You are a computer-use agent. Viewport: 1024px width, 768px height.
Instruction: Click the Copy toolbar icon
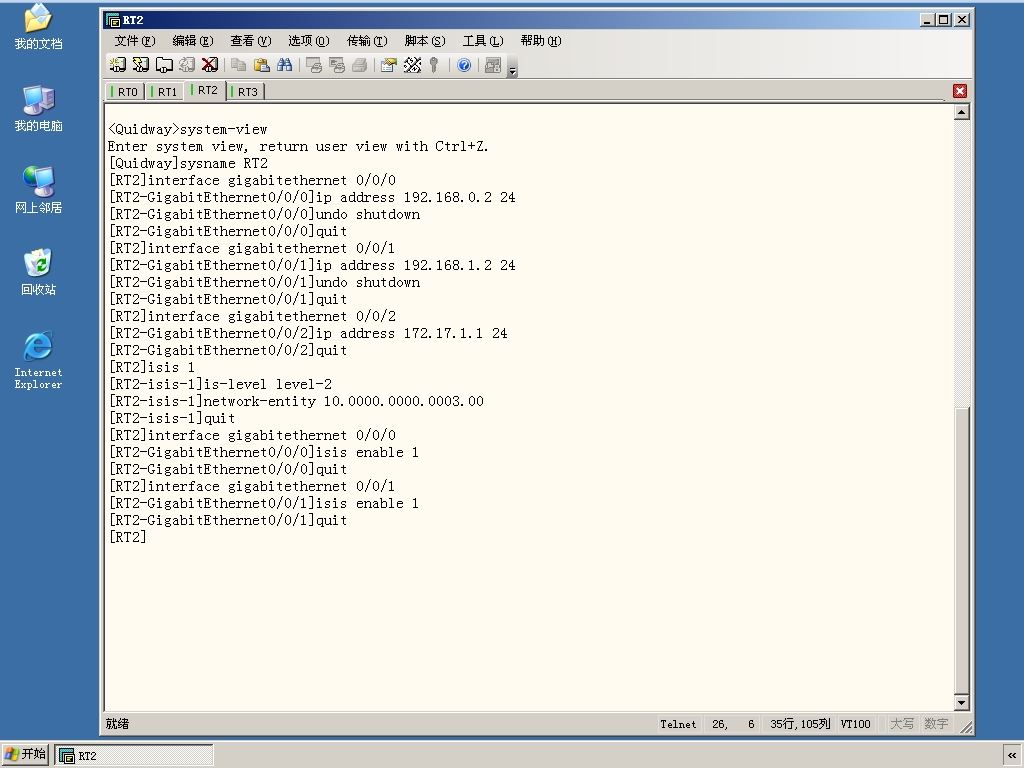click(238, 65)
